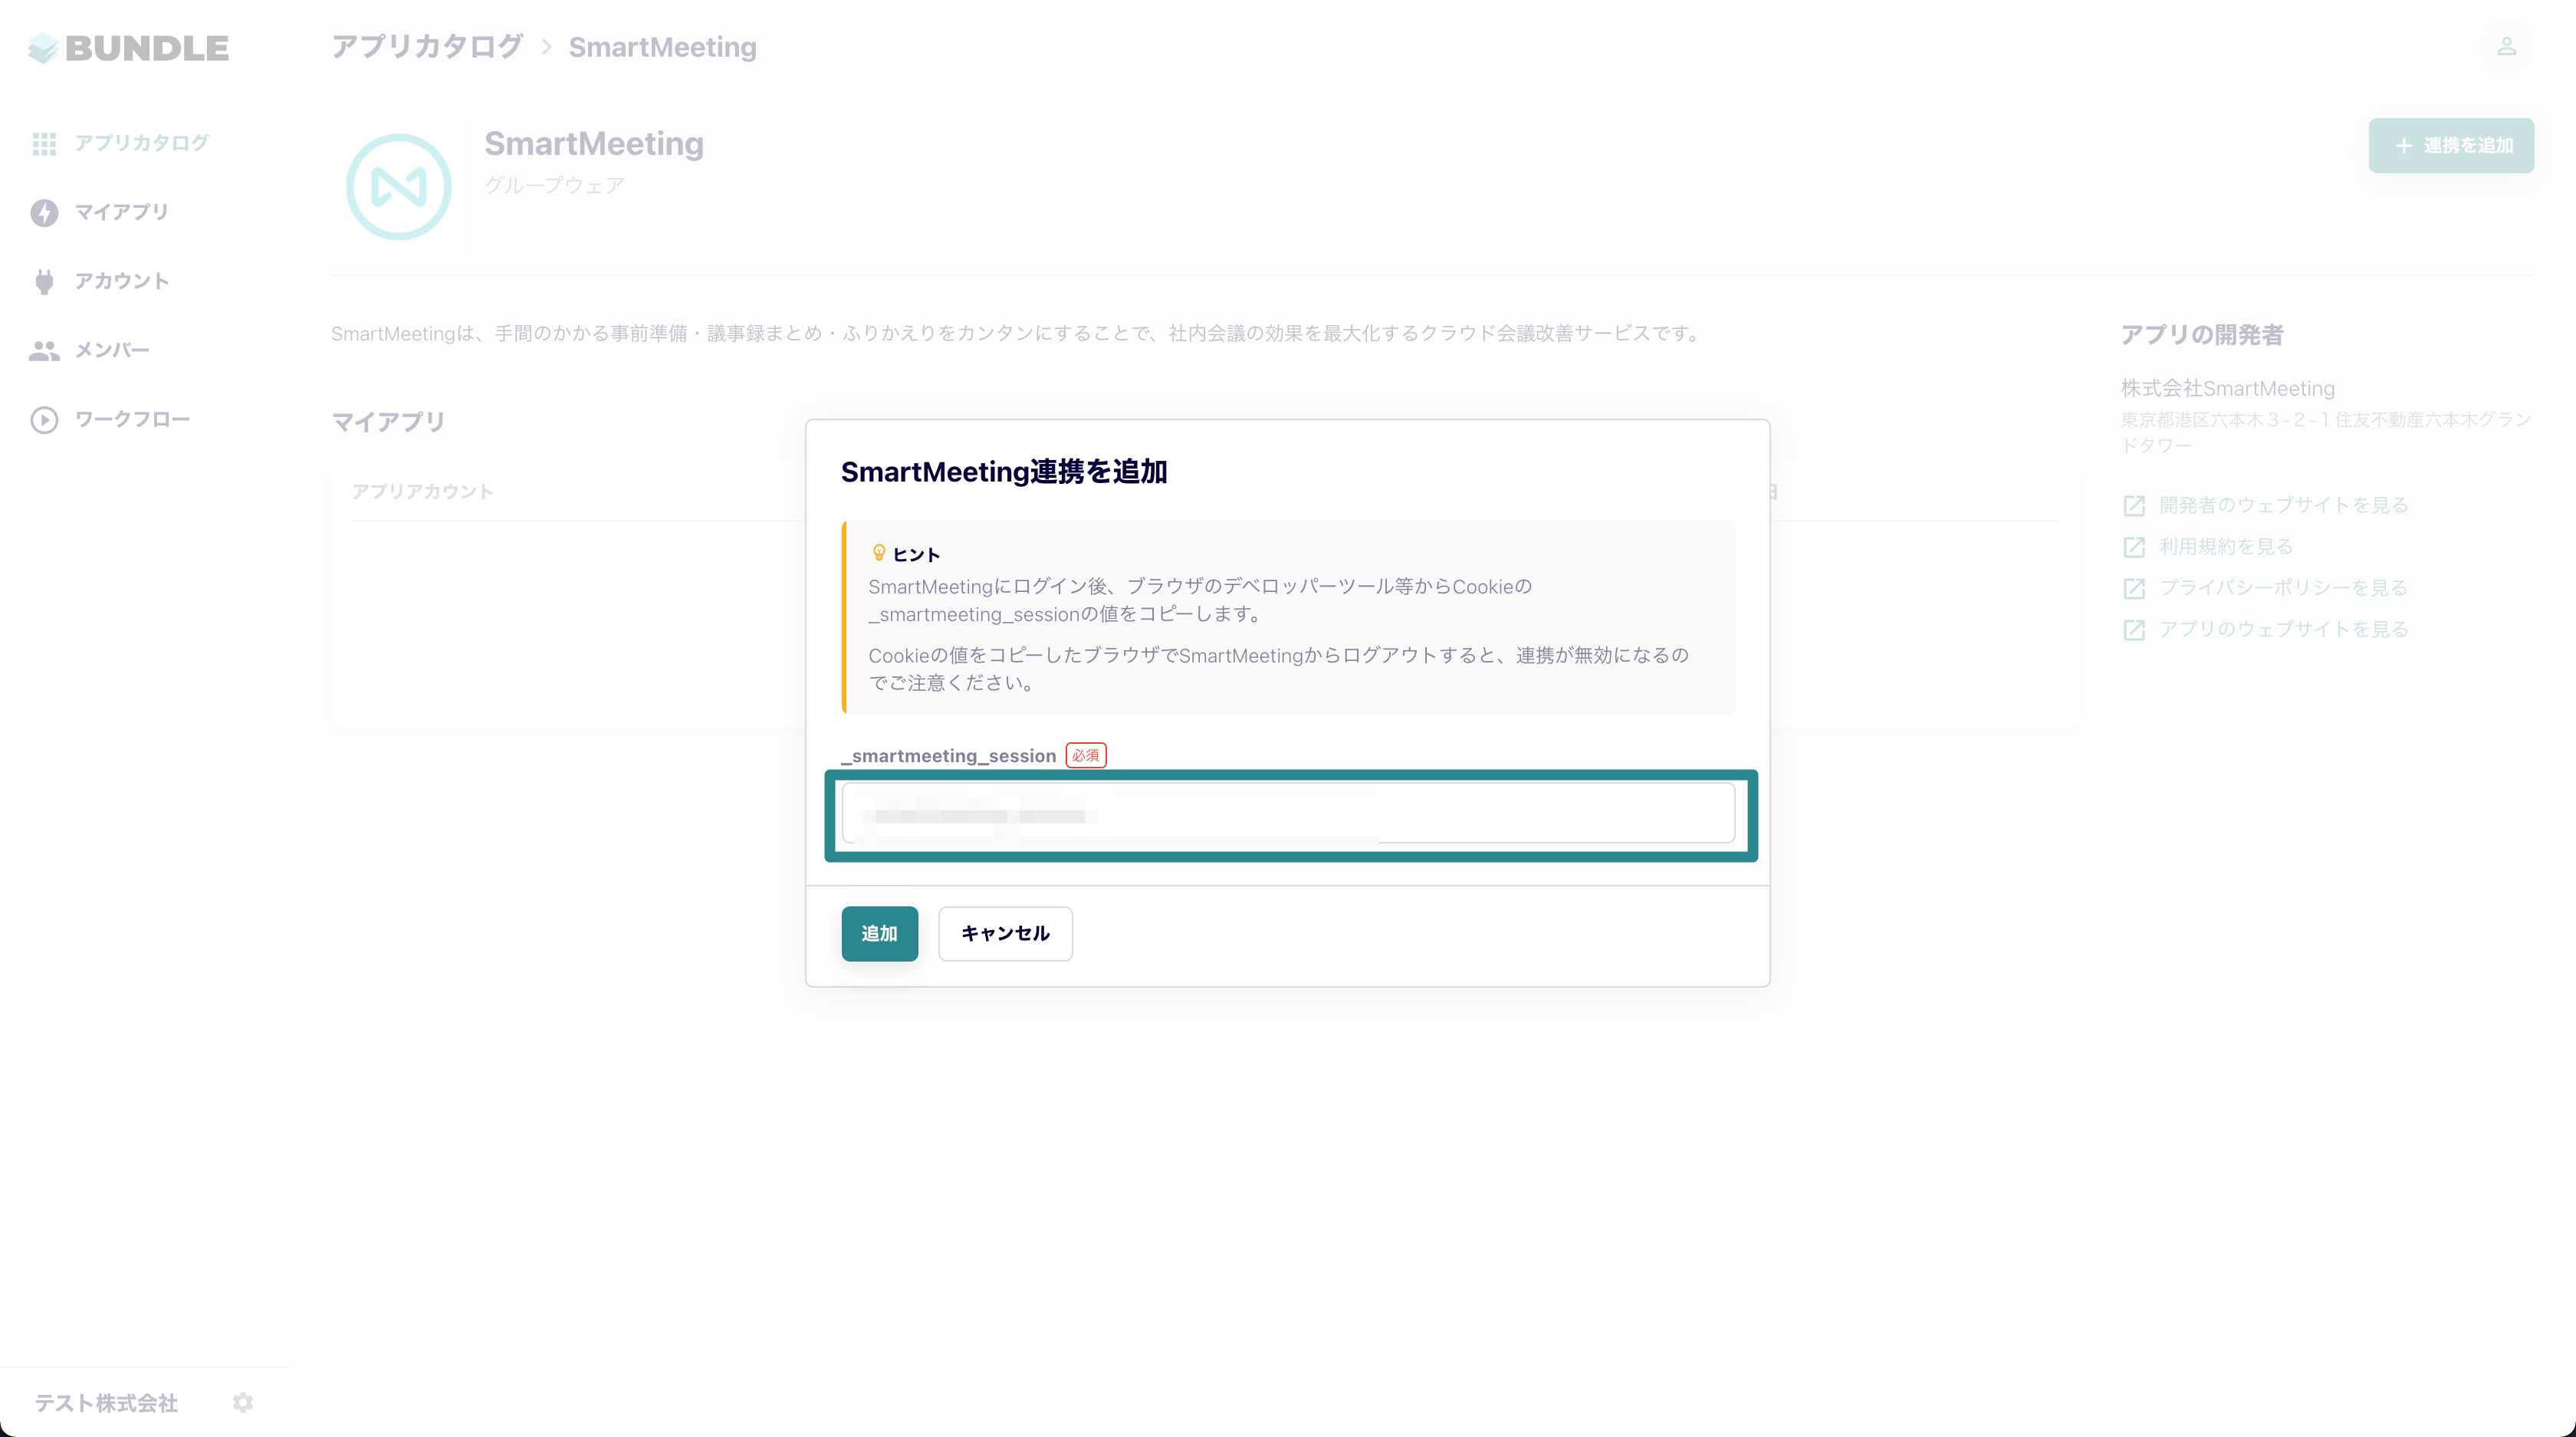Viewport: 2576px width, 1437px height.
Task: Open プライバシーポリシーを見る link
Action: [2283, 588]
